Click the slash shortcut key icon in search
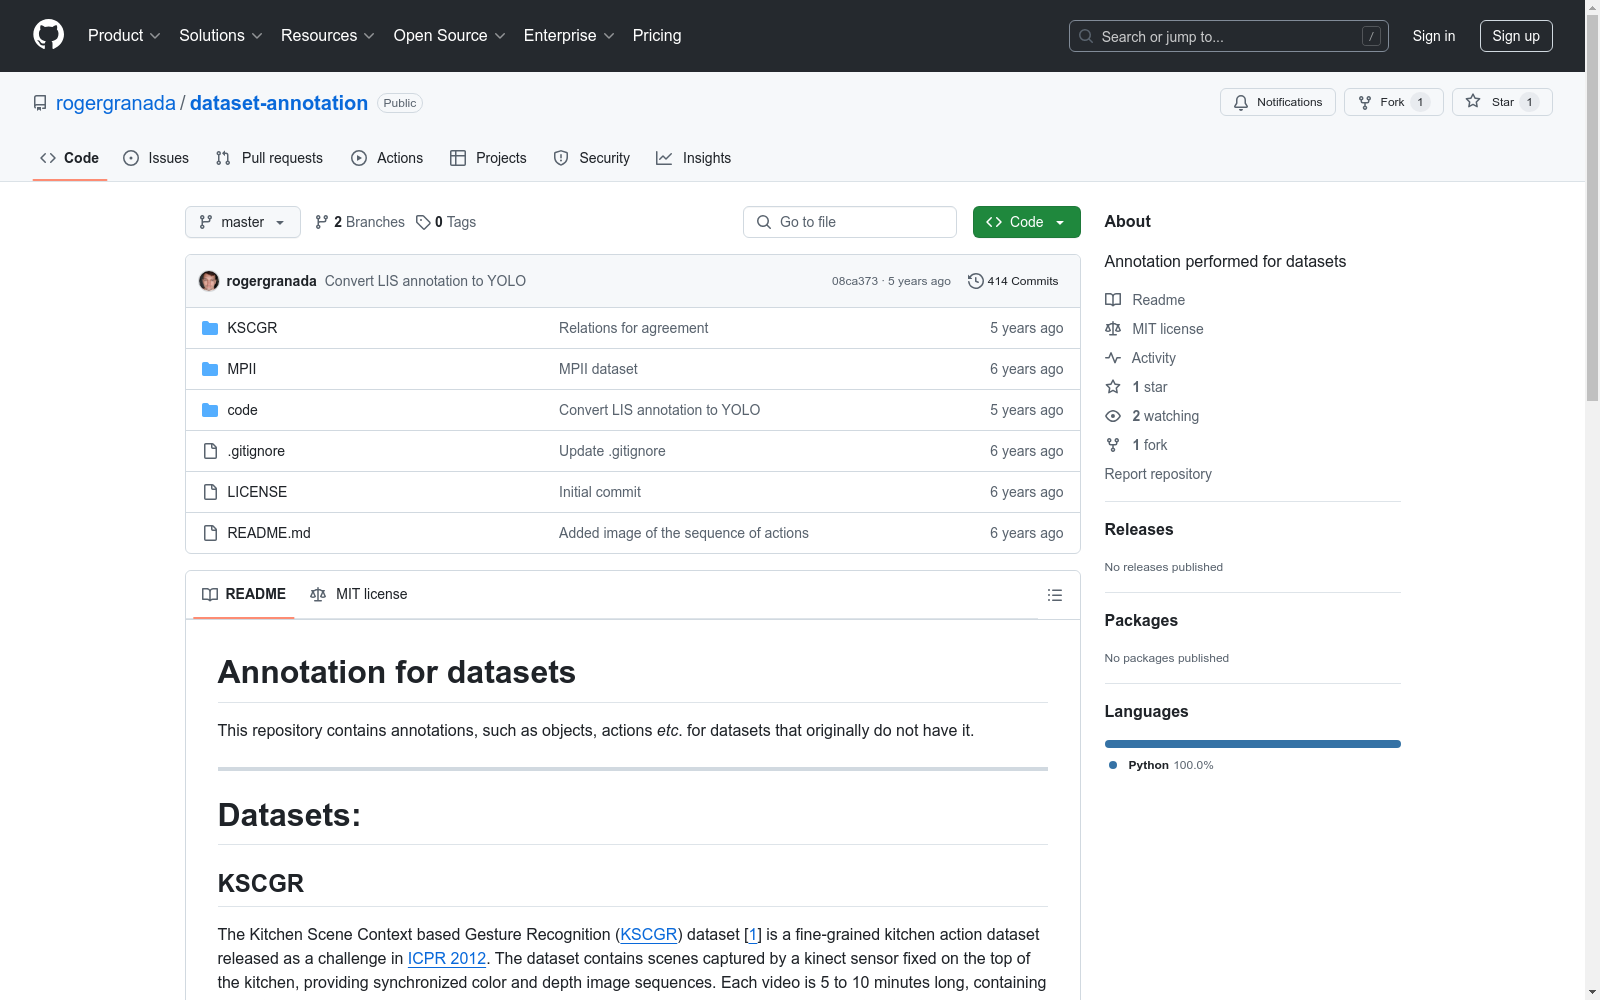 click(x=1372, y=36)
